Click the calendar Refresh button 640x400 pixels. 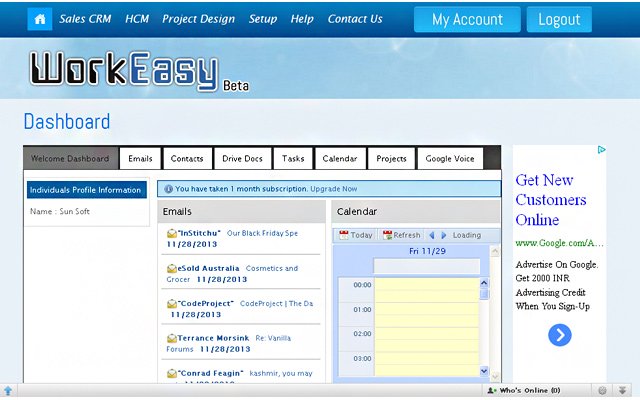(x=401, y=235)
